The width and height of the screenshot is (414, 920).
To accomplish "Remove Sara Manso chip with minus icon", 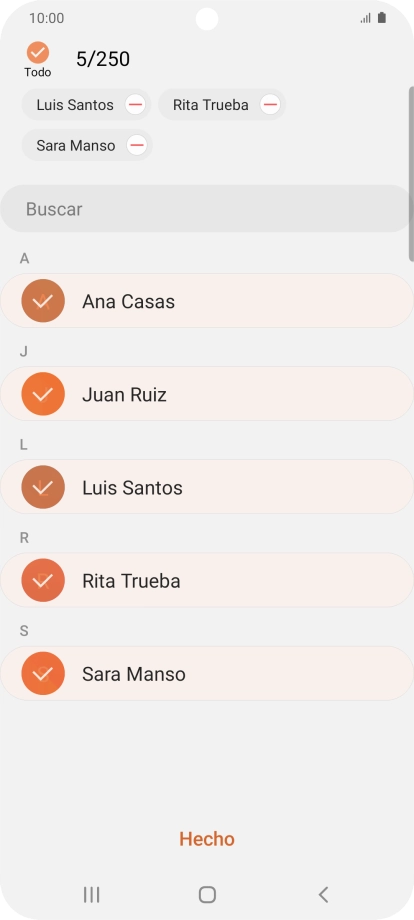I will point(137,145).
